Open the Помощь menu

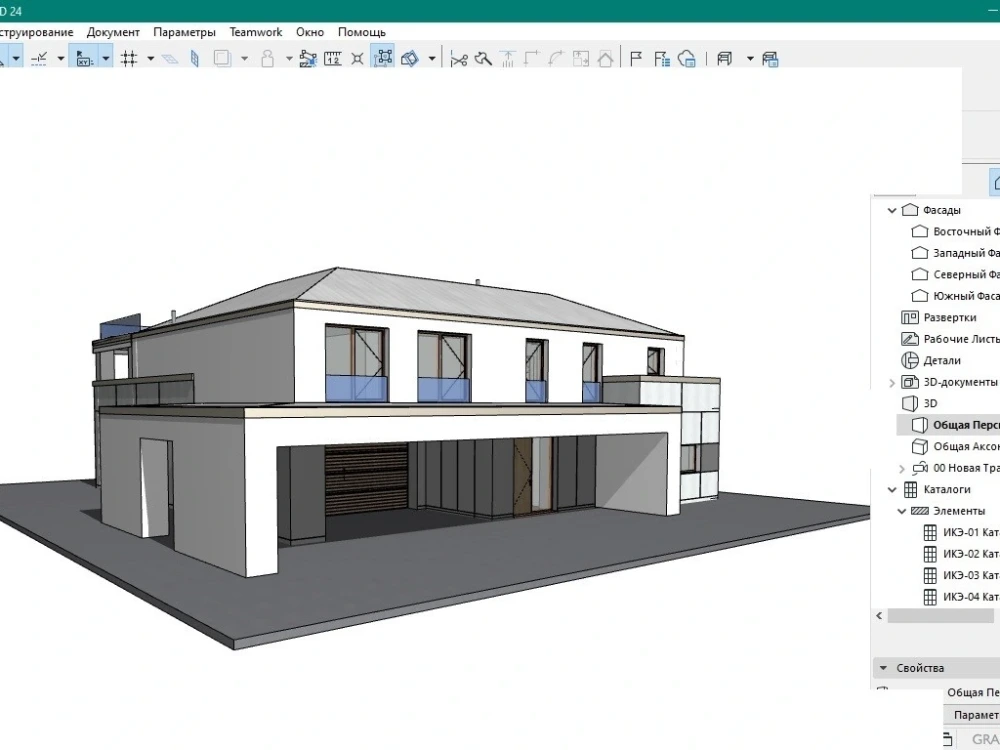pyautogui.click(x=362, y=32)
